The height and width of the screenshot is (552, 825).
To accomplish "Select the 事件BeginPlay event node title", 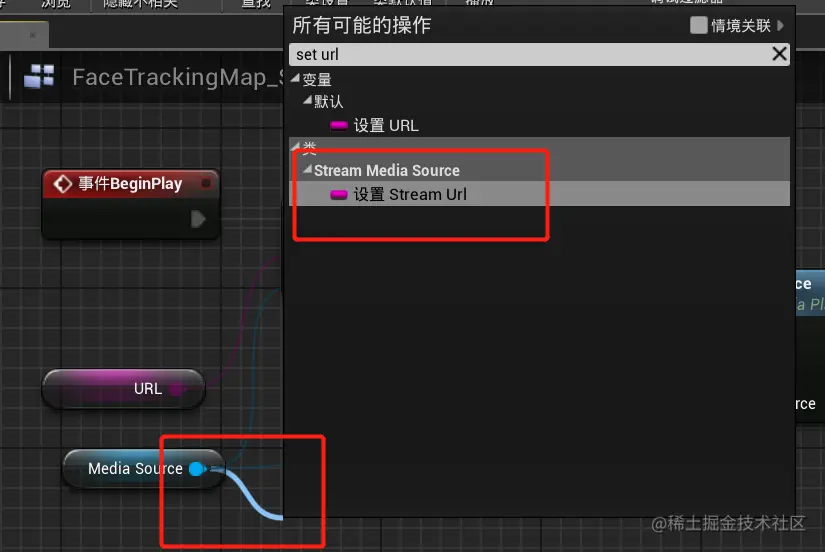I will (x=130, y=184).
